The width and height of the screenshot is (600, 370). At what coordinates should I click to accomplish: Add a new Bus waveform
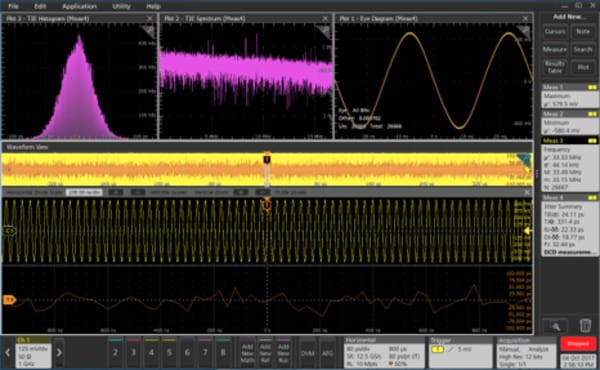click(283, 352)
